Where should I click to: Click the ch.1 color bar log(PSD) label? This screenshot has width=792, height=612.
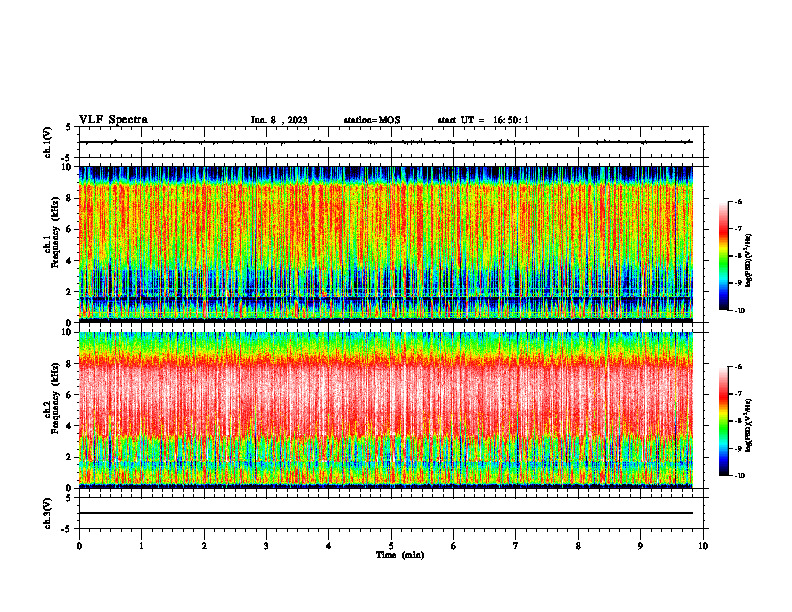(749, 260)
